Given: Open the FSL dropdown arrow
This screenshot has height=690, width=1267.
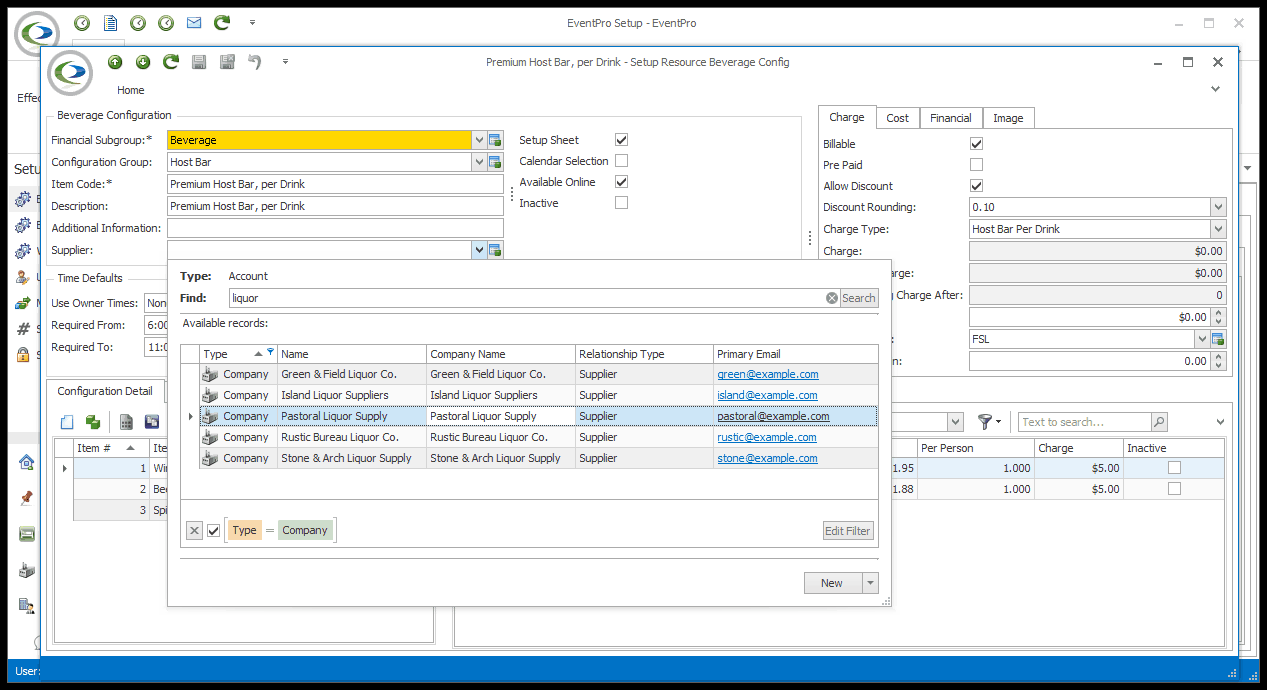Looking at the screenshot, I should point(1202,339).
